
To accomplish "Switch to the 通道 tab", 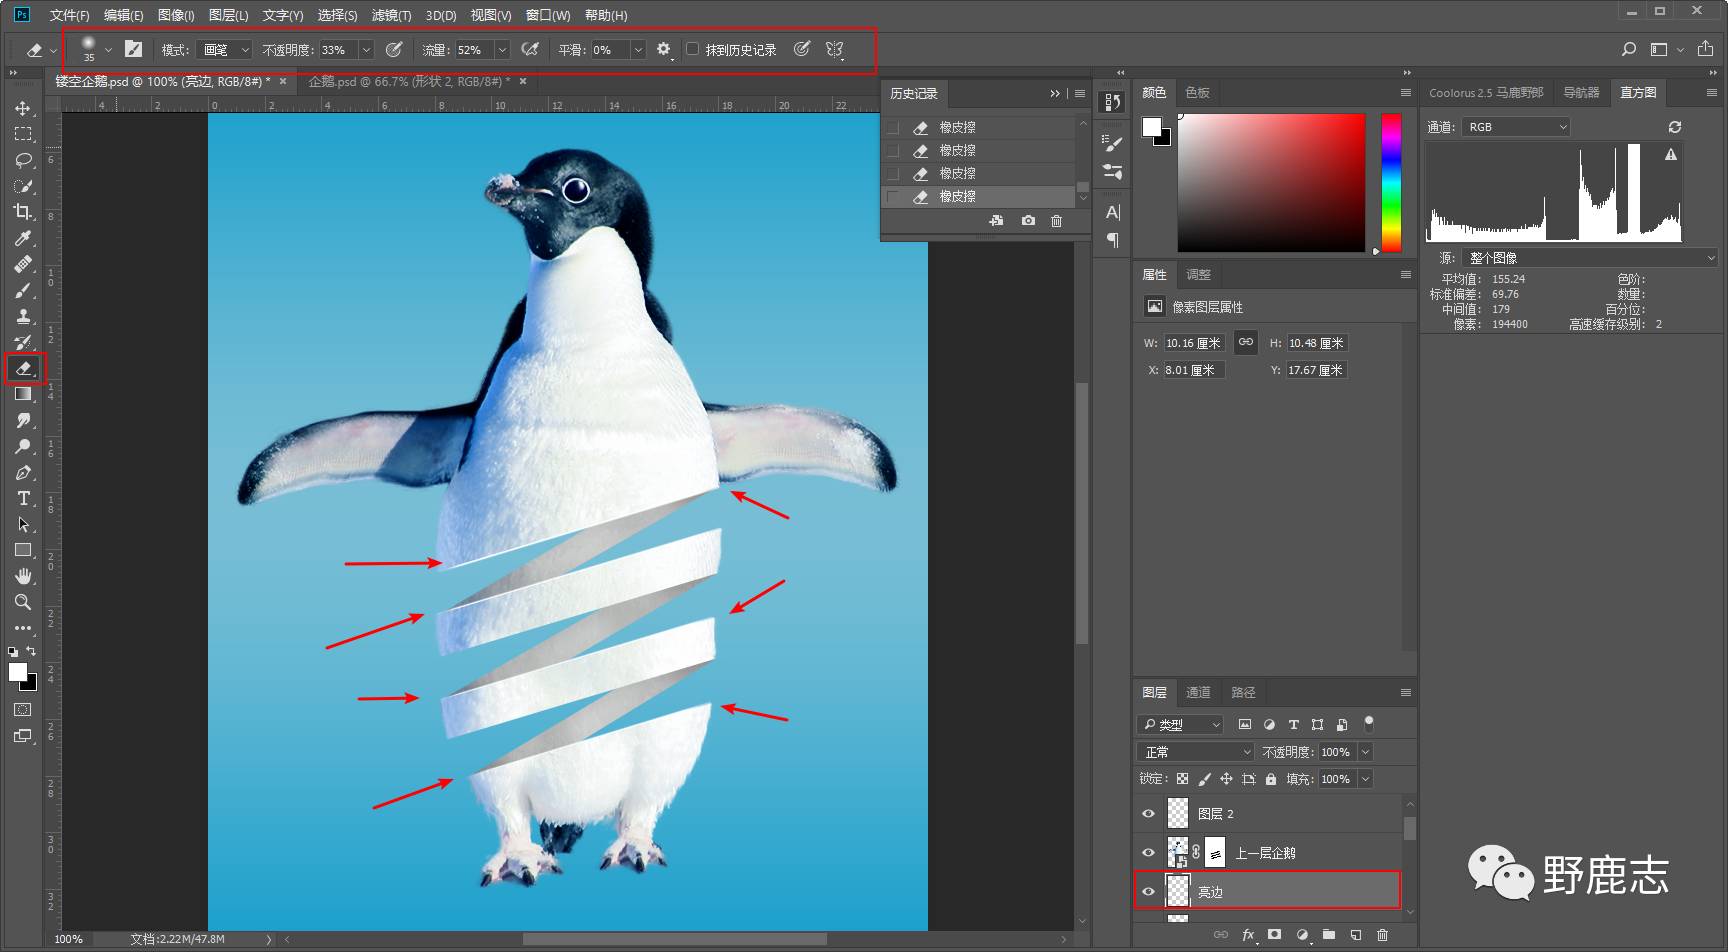I will pyautogui.click(x=1197, y=692).
